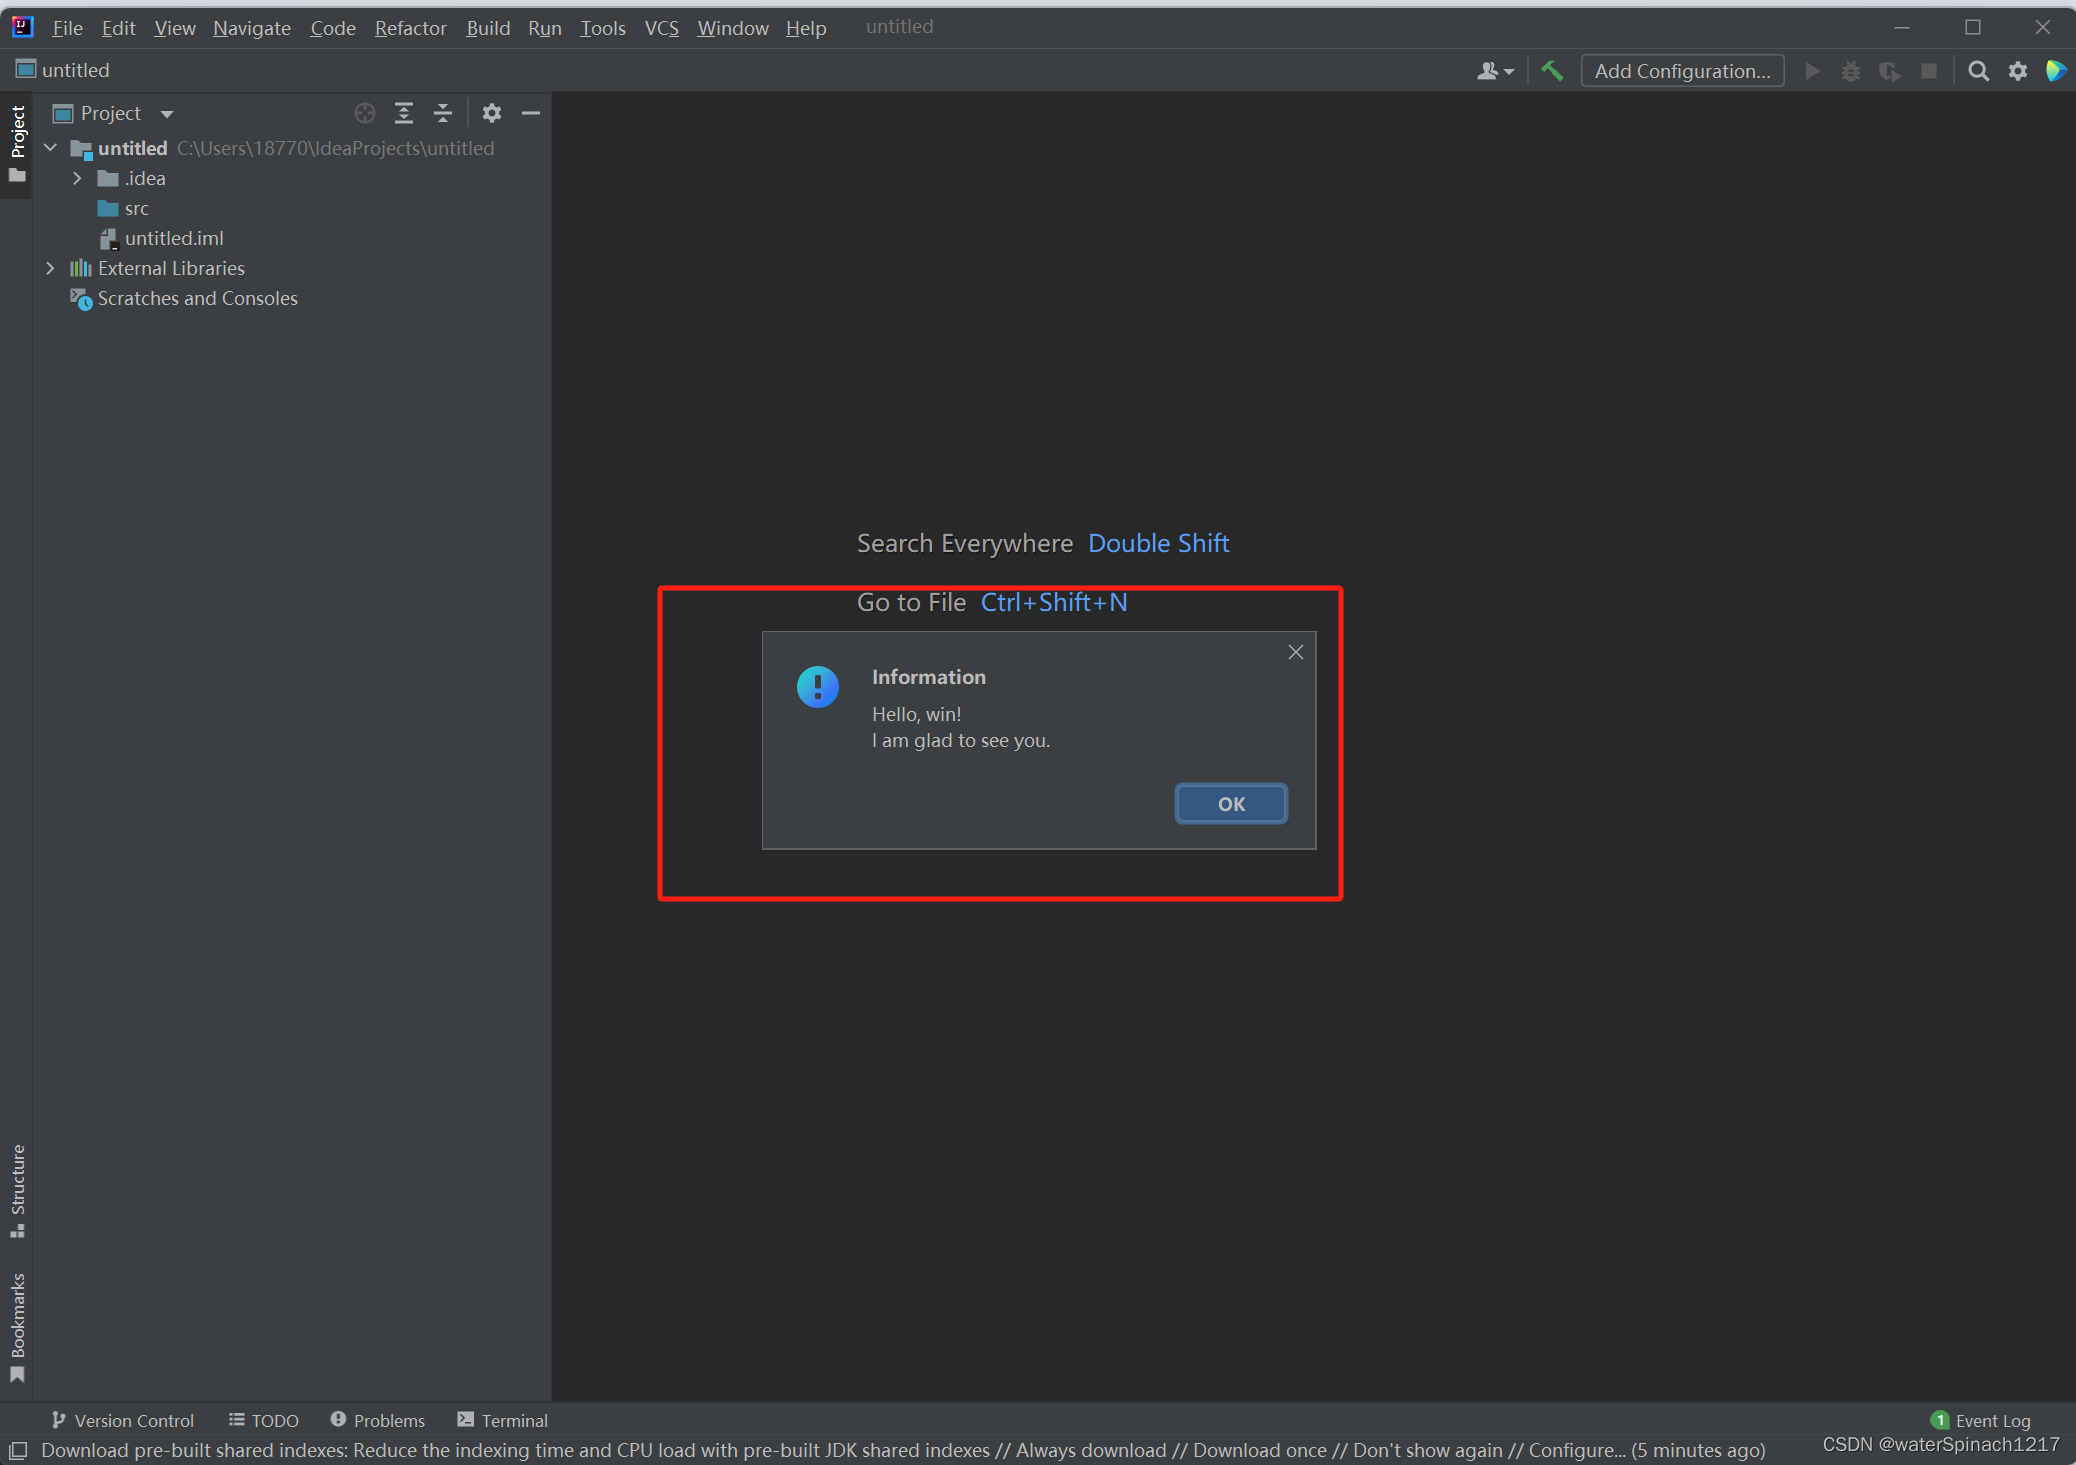This screenshot has width=2076, height=1465.
Task: Open IDE settings gear in top toolbar
Action: (x=2018, y=71)
